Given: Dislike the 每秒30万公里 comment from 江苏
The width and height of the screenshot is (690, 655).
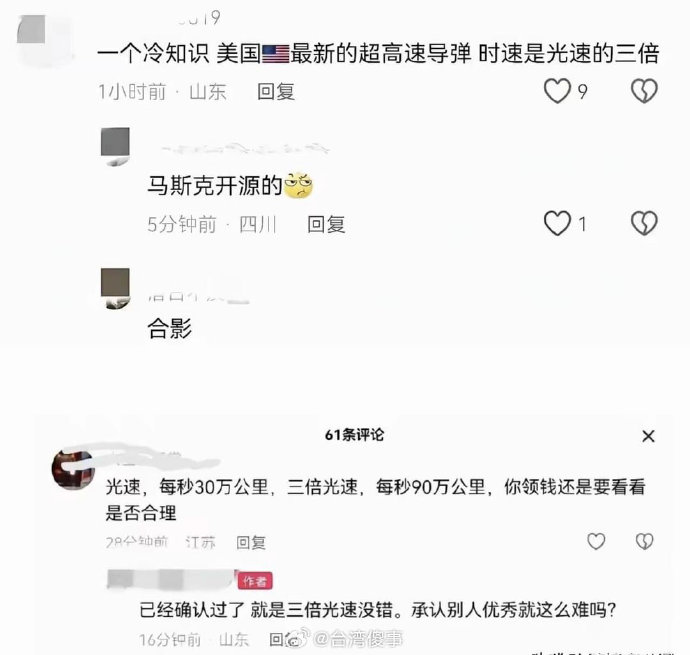Looking at the screenshot, I should point(645,541).
